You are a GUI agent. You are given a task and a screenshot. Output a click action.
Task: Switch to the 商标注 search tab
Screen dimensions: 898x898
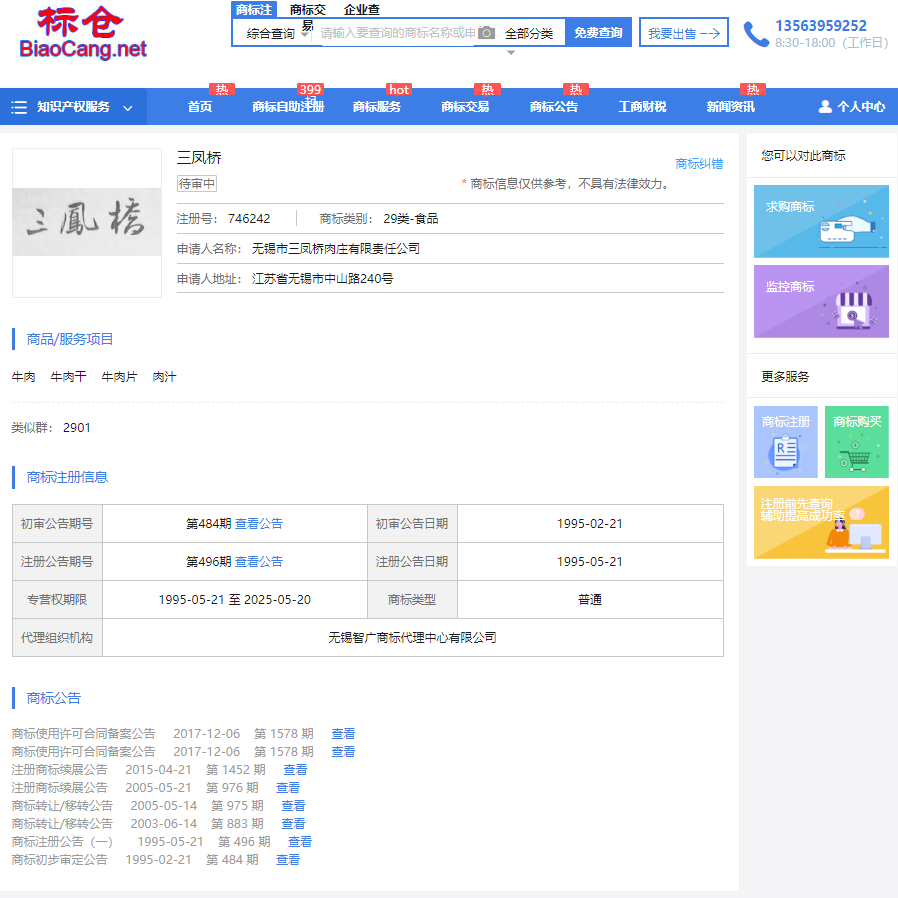pos(254,9)
